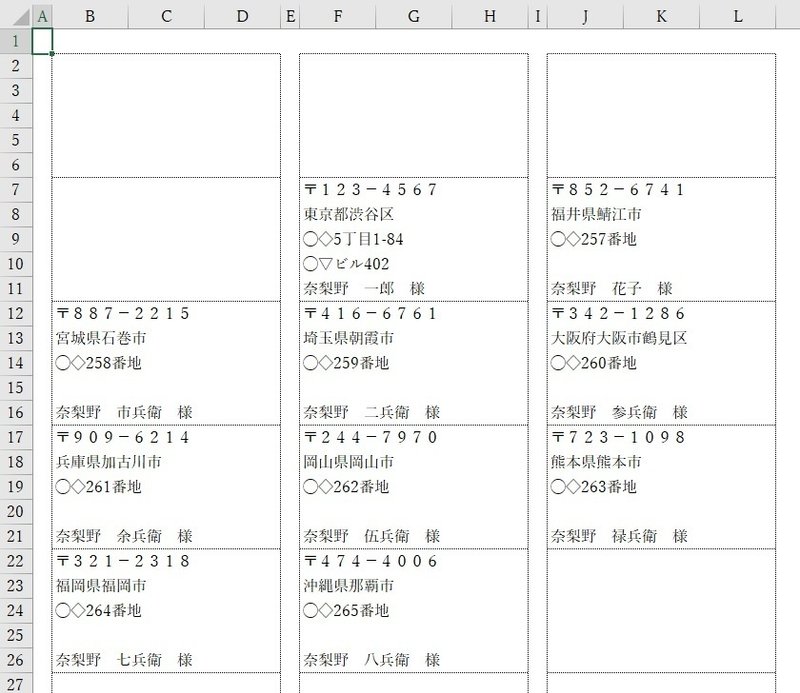Image resolution: width=800 pixels, height=693 pixels.
Task: Click name 奈梨野 市兵衛 様
Action: pos(124,412)
